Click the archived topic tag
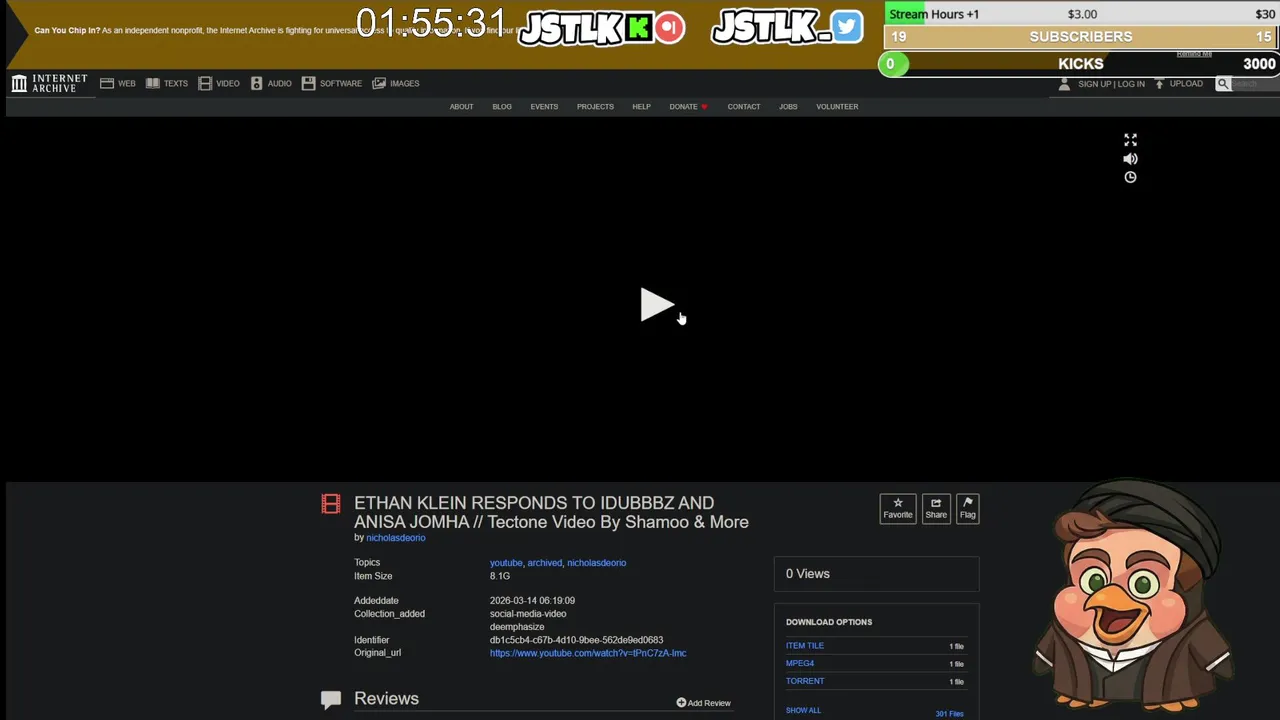1280x720 pixels. 544,563
